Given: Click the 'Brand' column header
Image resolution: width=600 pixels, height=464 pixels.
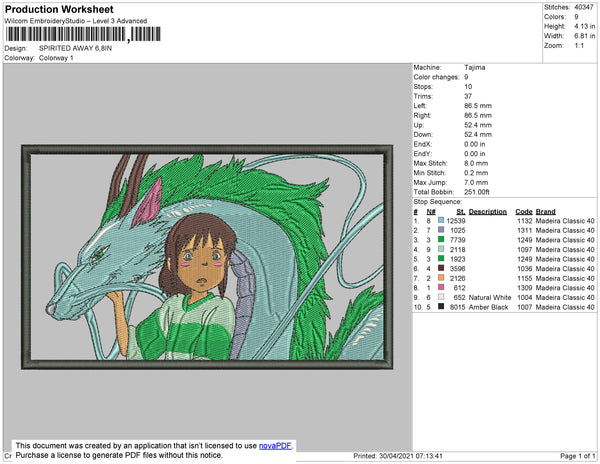Looking at the screenshot, I should (546, 212).
